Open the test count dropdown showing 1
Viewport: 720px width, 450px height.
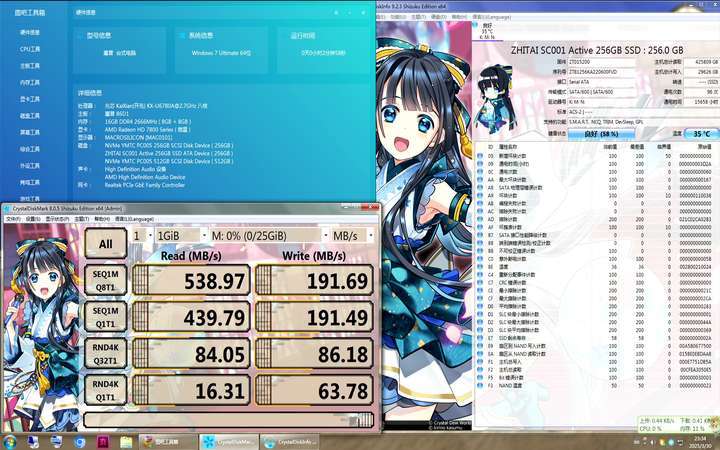pyautogui.click(x=142, y=236)
